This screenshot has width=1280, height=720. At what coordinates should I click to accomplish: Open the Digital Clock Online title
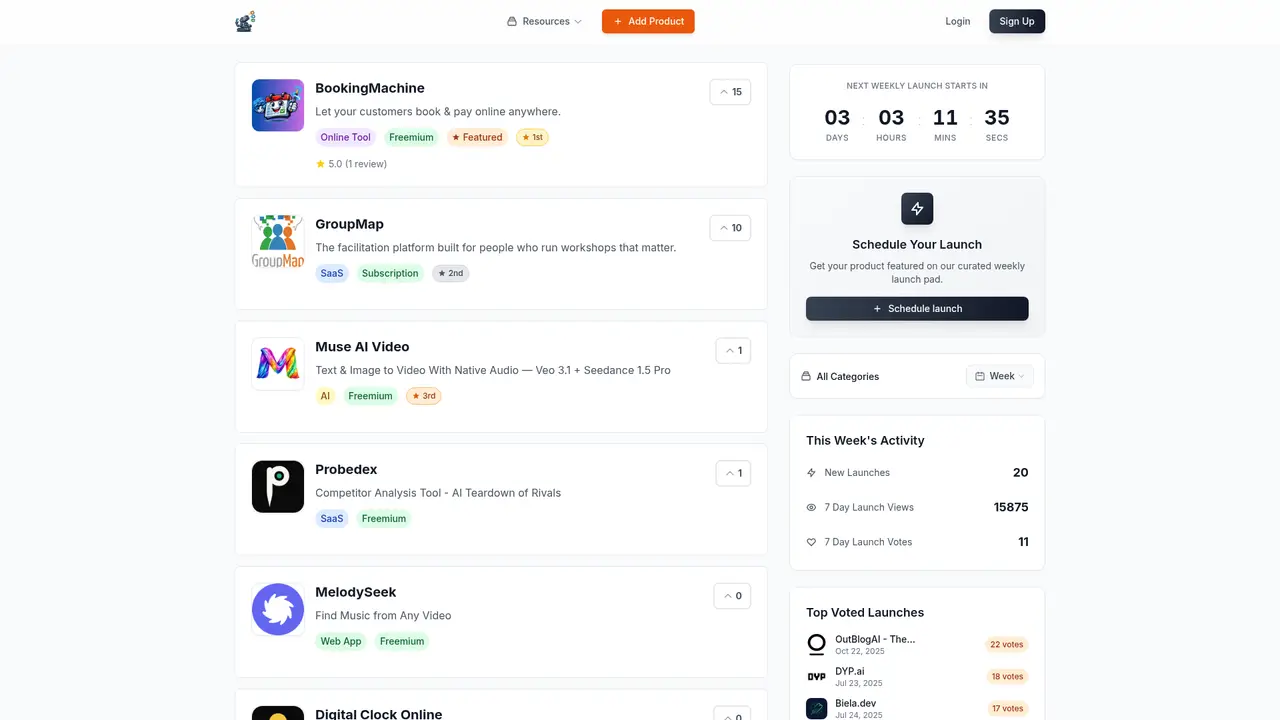click(x=378, y=714)
